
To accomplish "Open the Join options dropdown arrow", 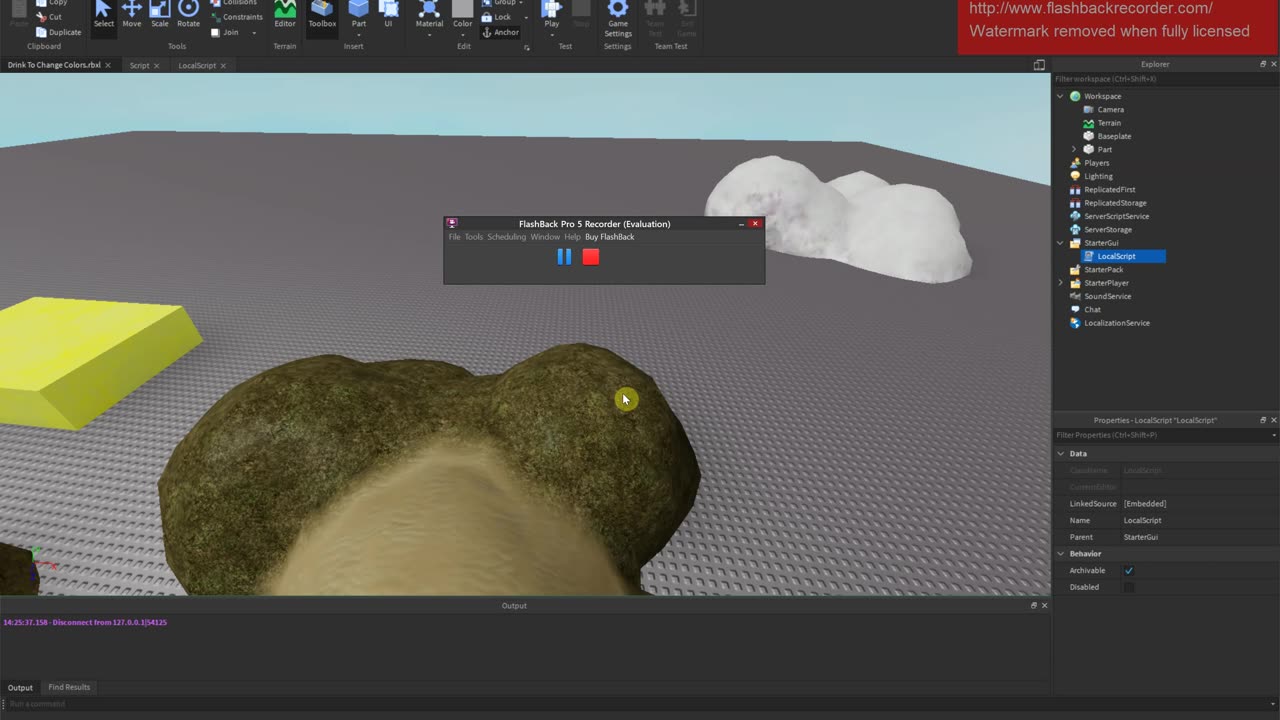I will pos(254,32).
